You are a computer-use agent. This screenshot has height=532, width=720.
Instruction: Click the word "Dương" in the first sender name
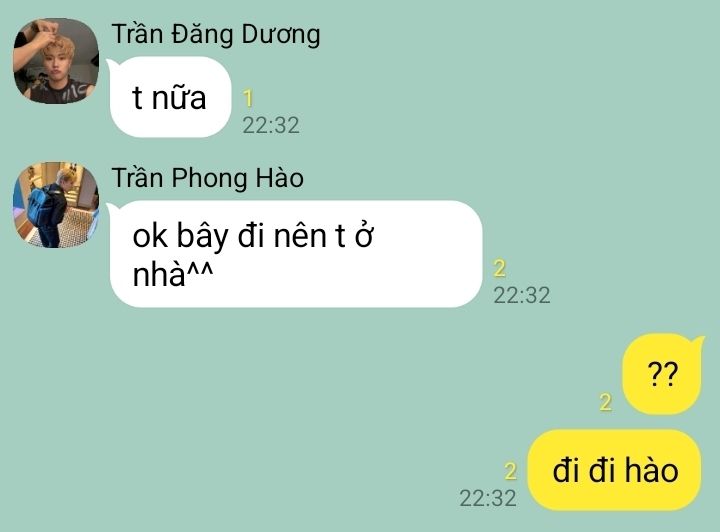[281, 35]
